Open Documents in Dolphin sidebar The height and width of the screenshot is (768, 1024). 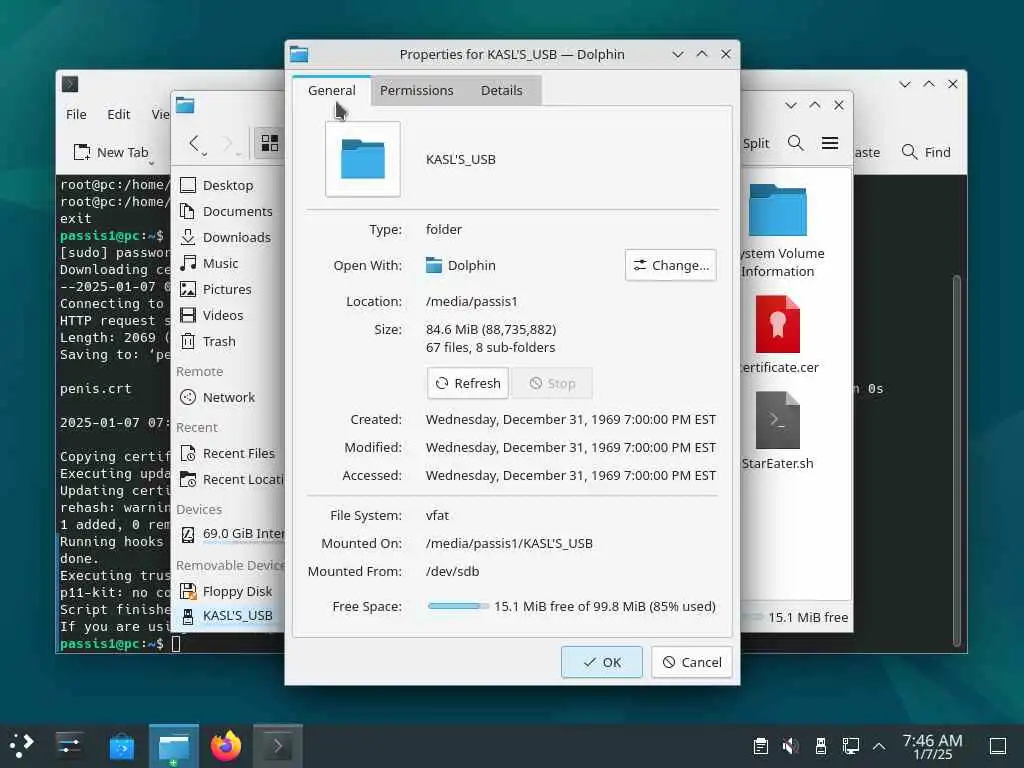tap(227, 212)
